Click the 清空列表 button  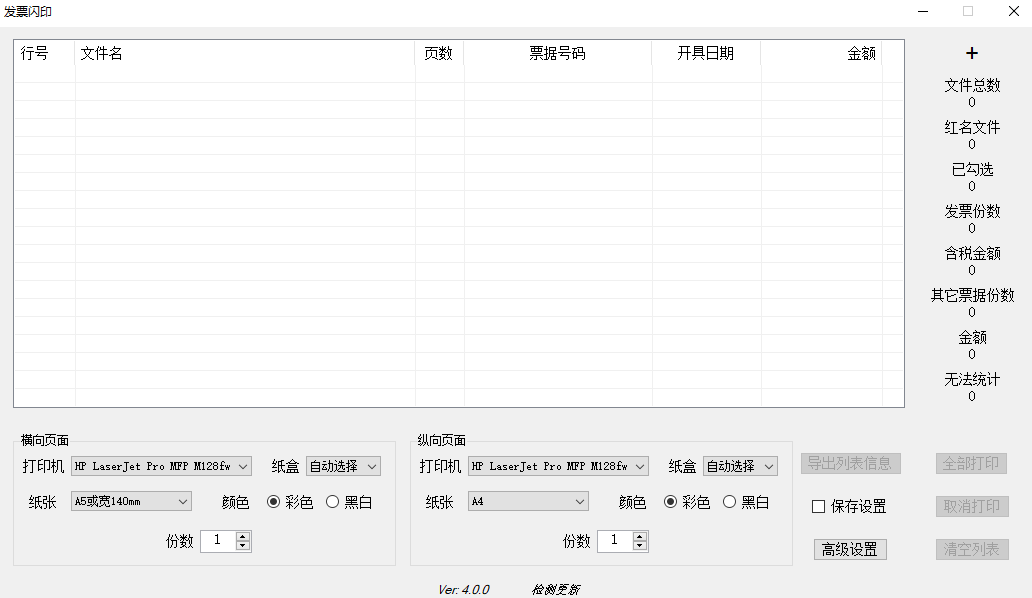point(971,549)
